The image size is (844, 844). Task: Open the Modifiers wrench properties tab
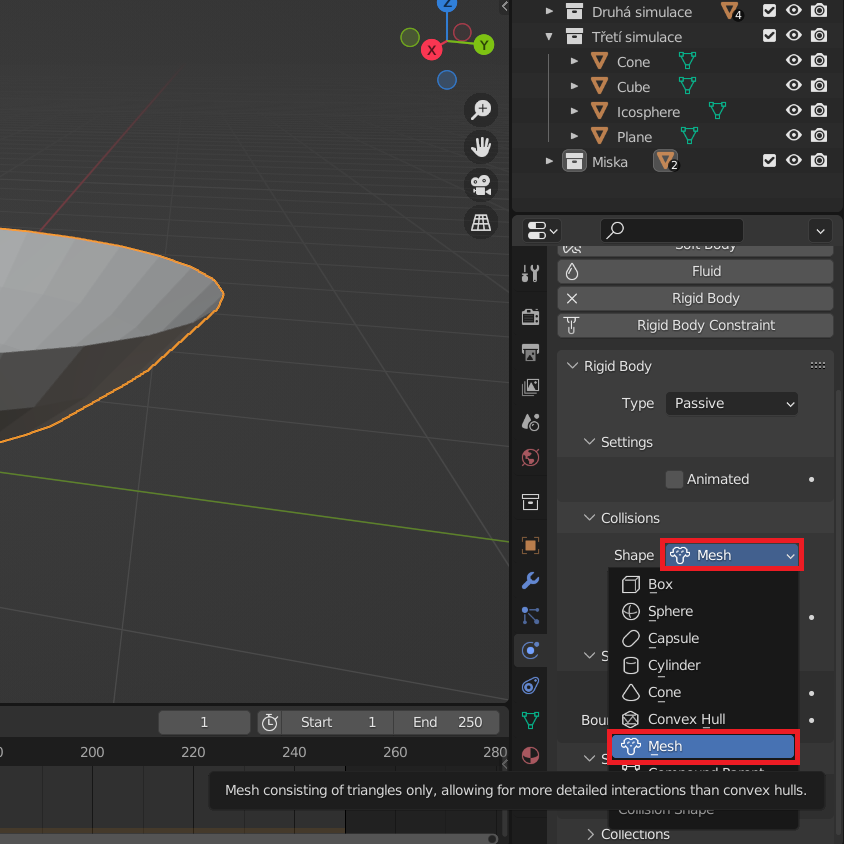[530, 580]
